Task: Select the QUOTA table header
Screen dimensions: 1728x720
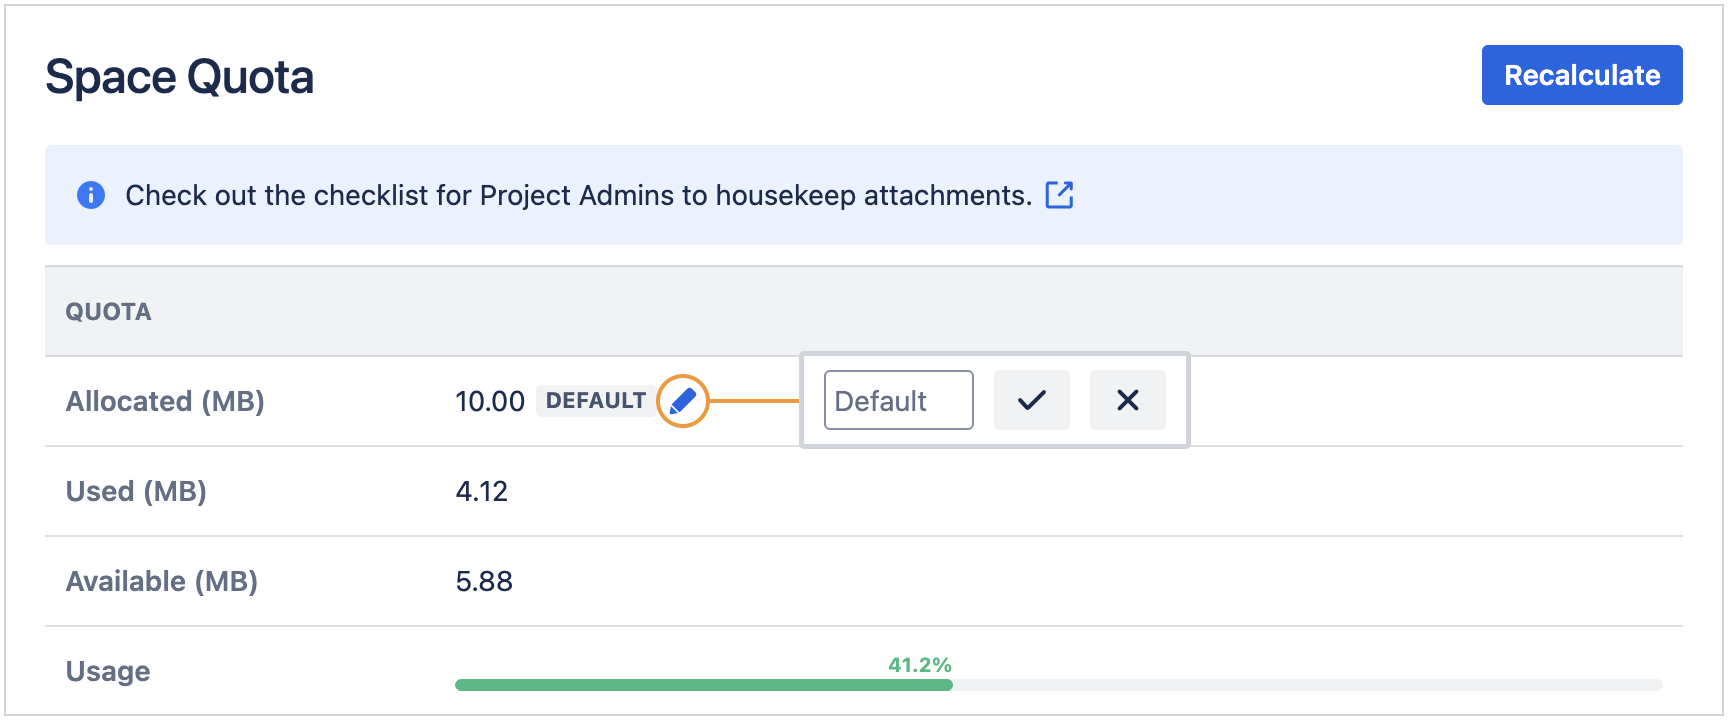Action: point(108,312)
